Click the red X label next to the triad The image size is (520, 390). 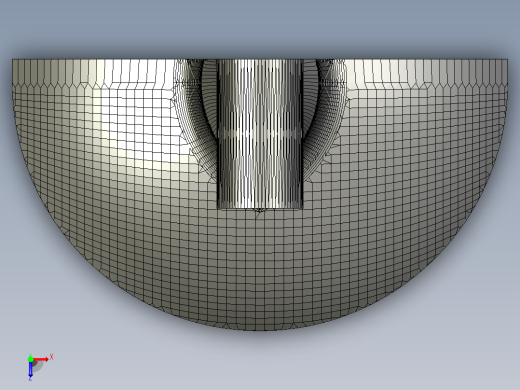[x=51, y=357]
